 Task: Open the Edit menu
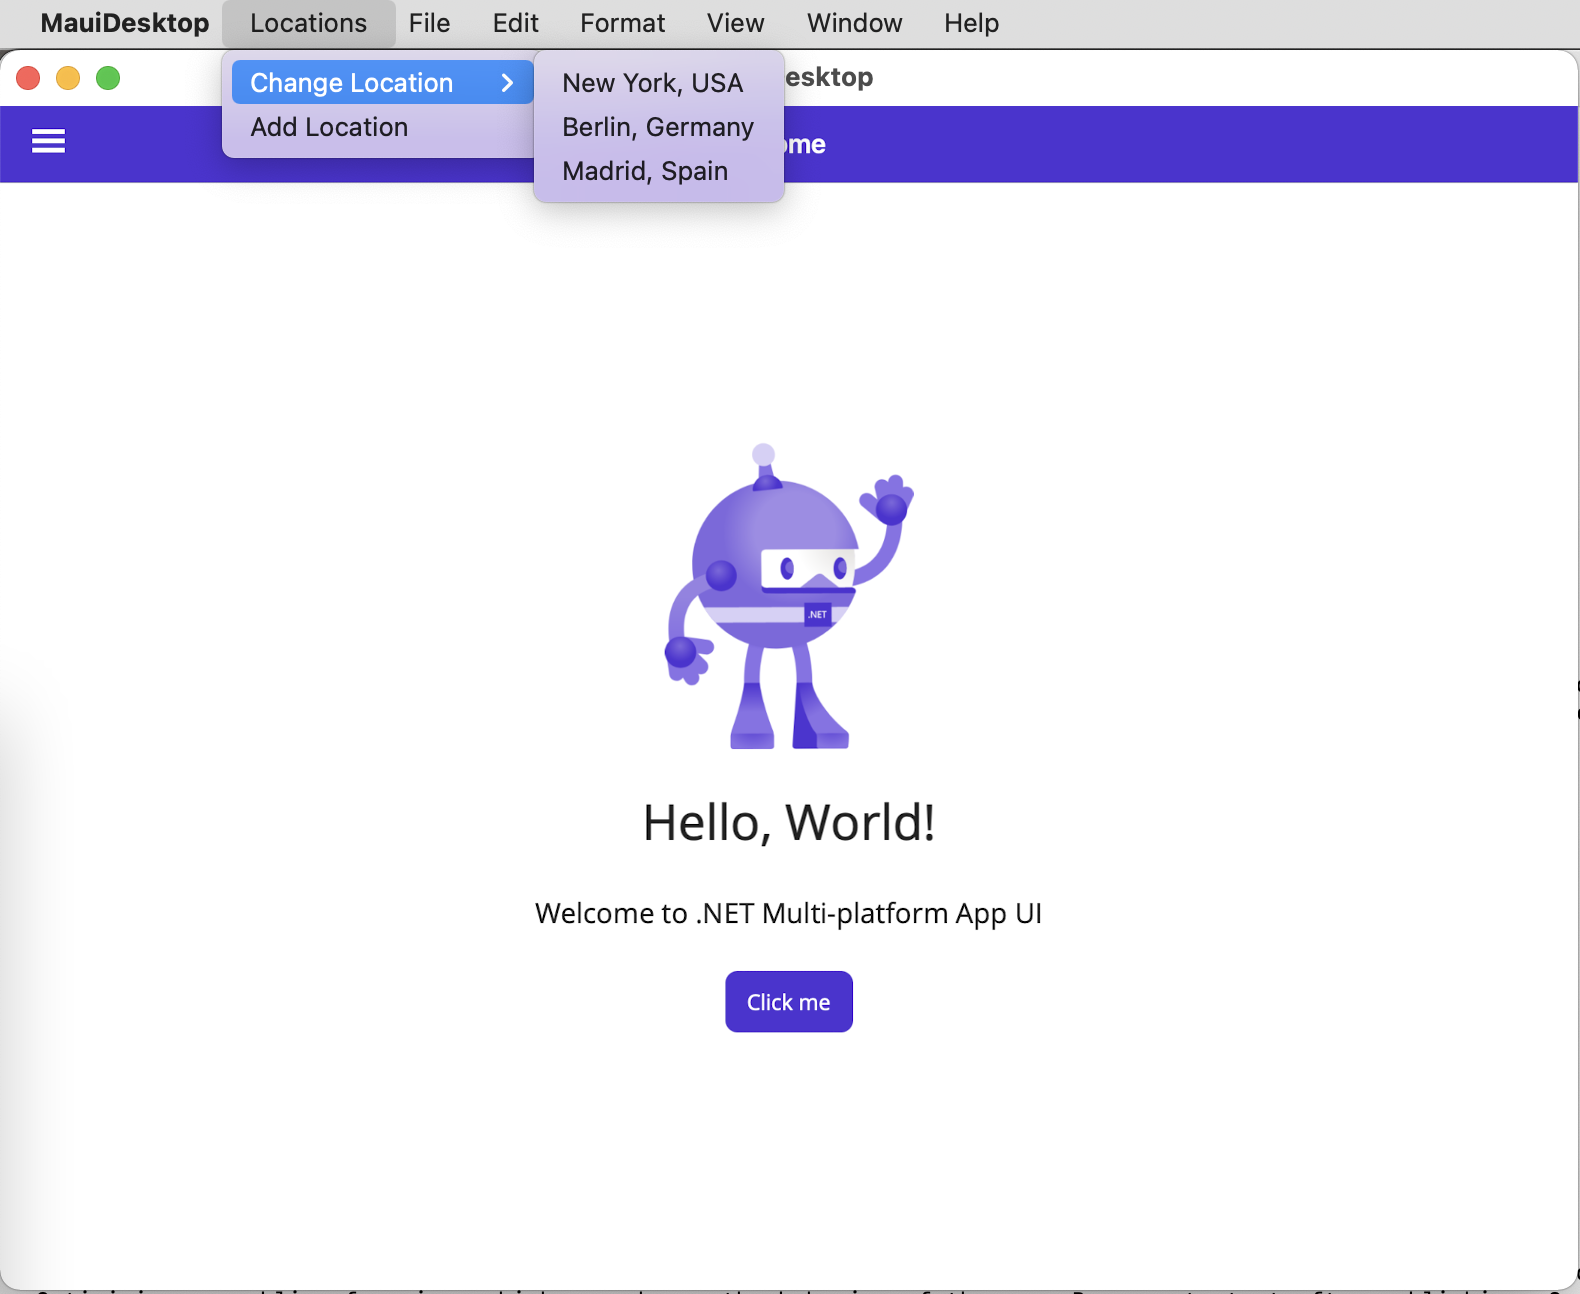(x=516, y=23)
